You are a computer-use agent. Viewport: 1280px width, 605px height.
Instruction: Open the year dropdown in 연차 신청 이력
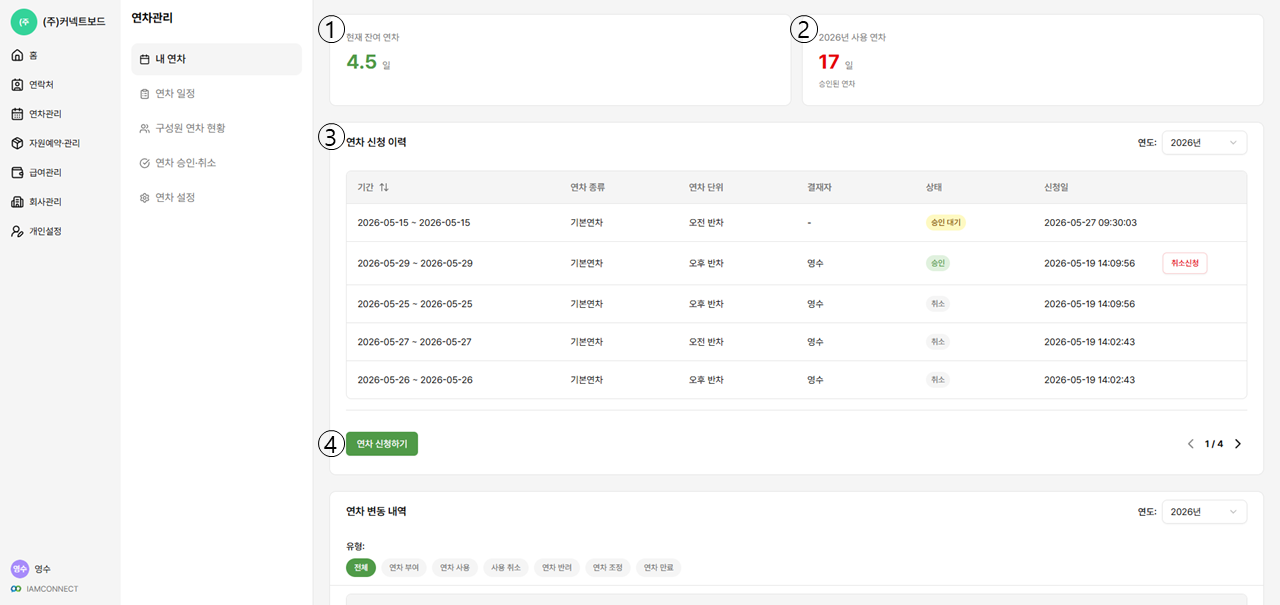1204,143
